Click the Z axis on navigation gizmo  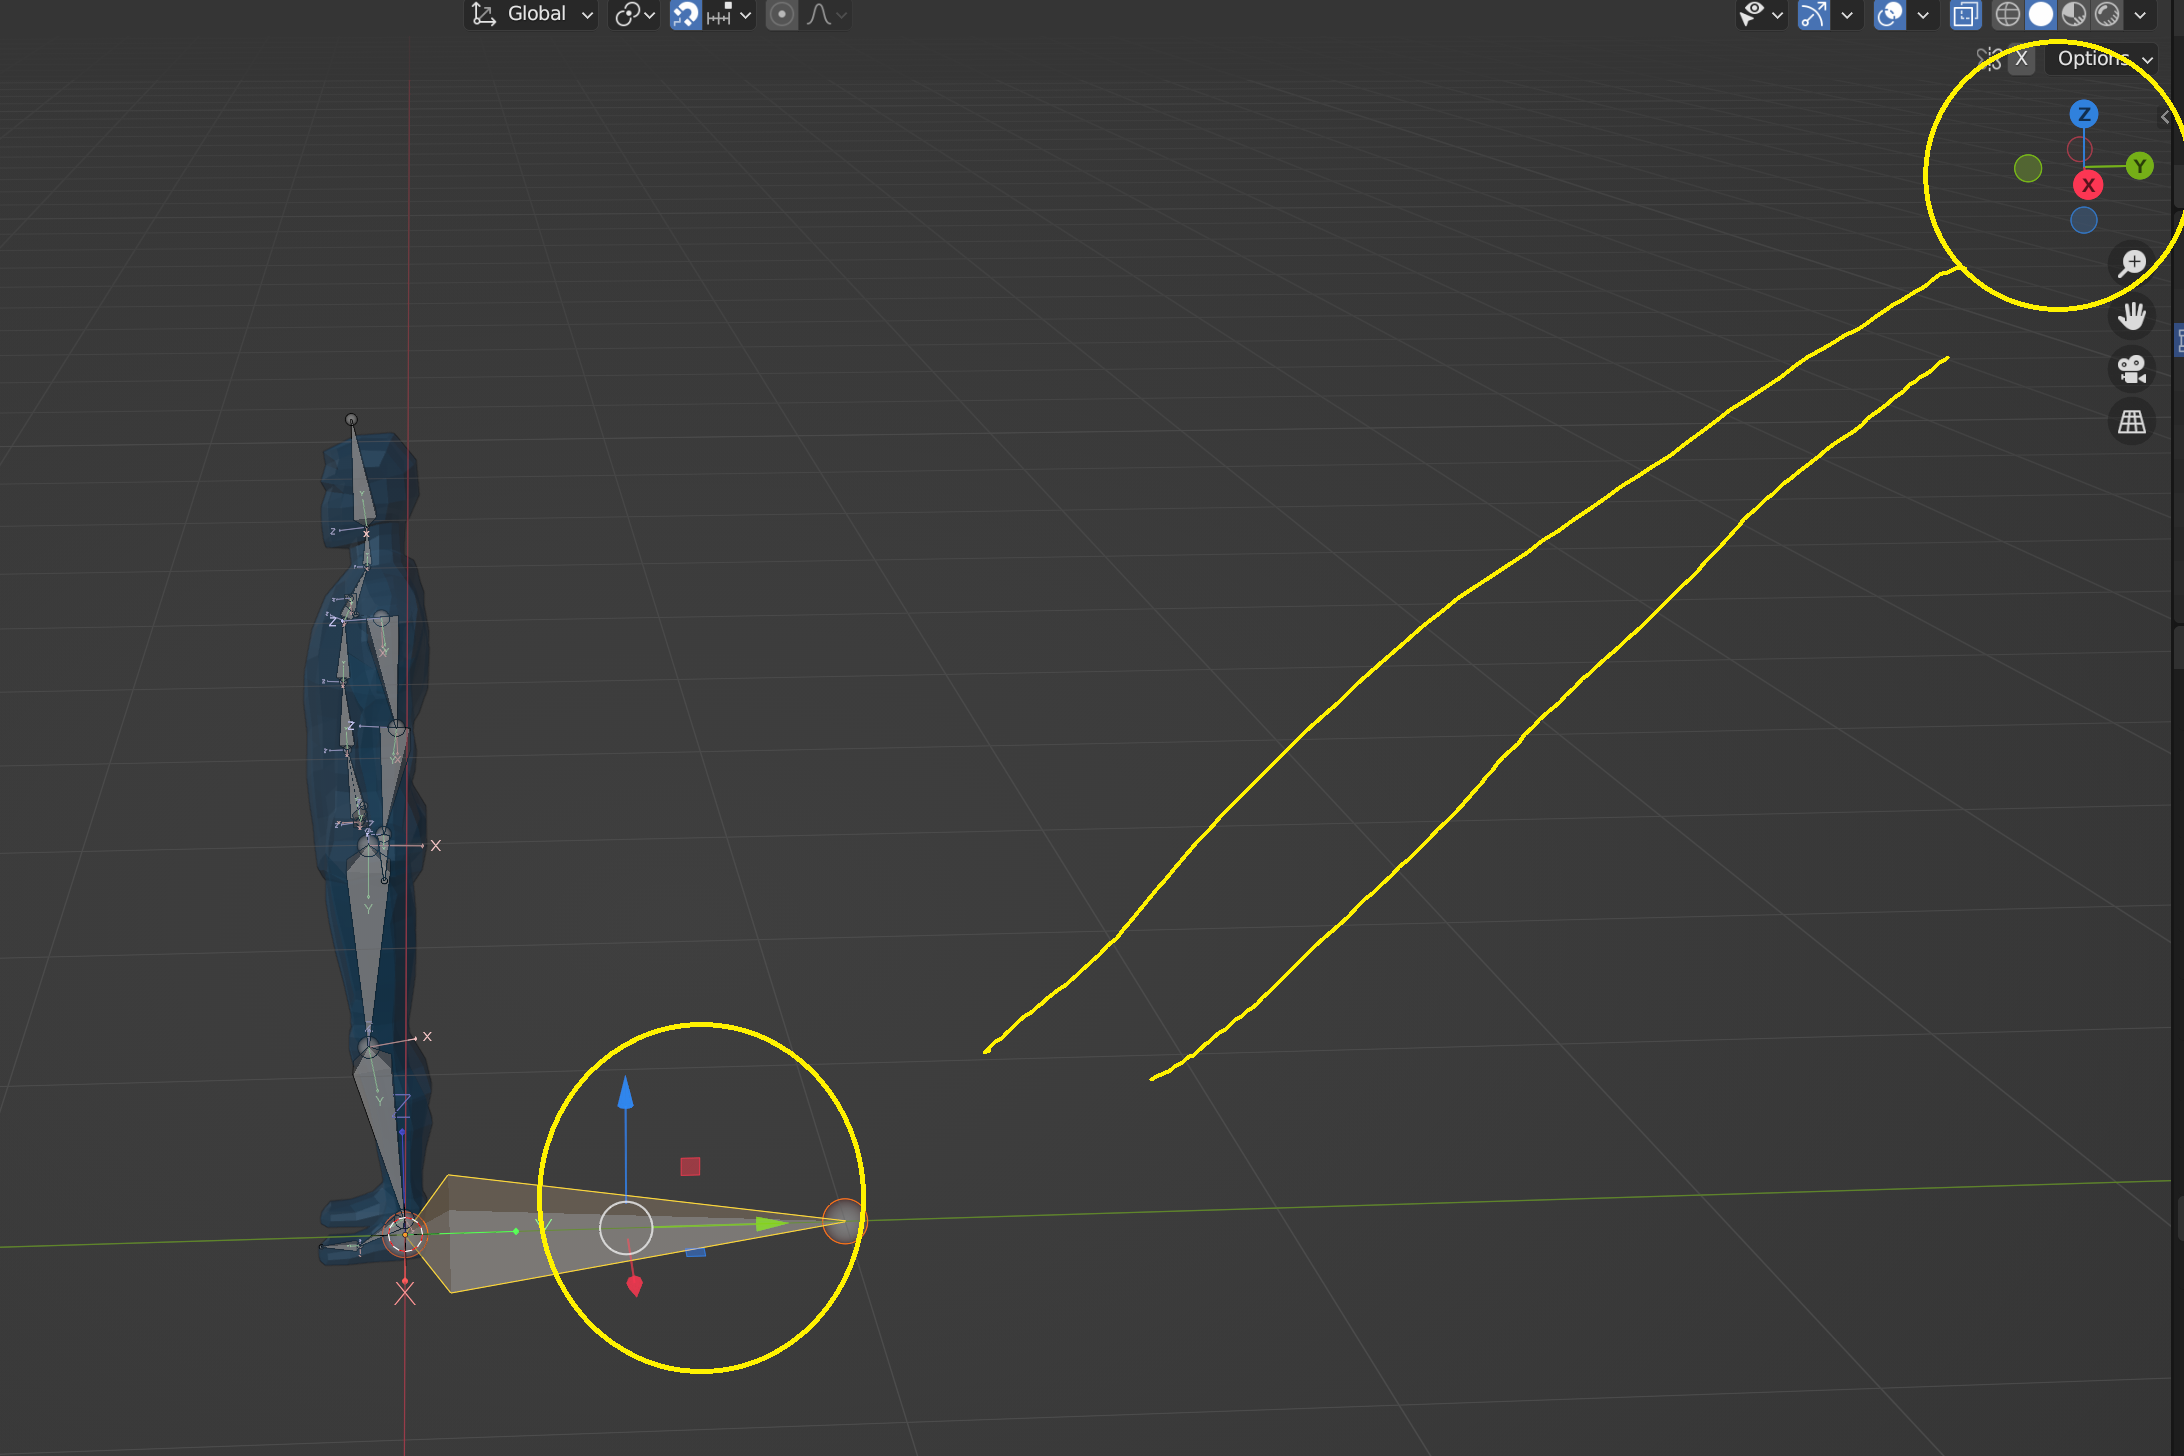[x=2084, y=114]
